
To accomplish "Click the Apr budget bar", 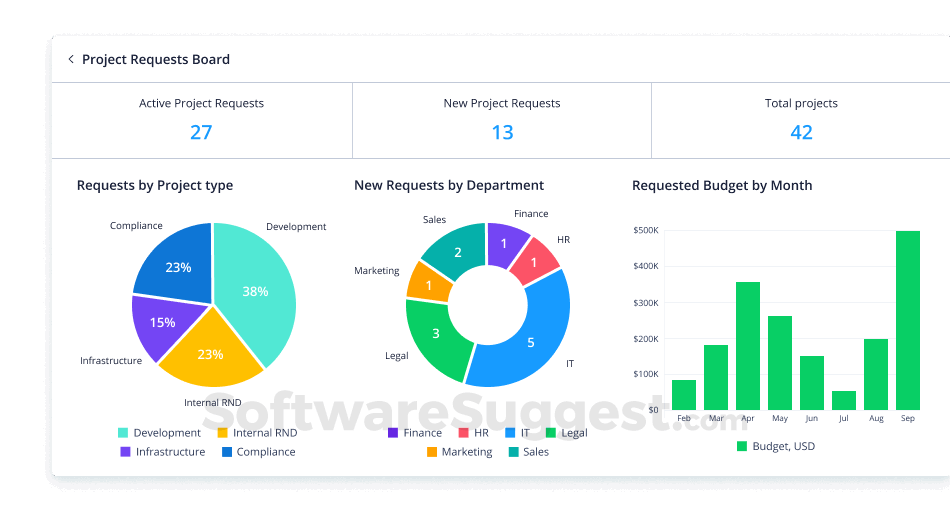I will (x=748, y=346).
